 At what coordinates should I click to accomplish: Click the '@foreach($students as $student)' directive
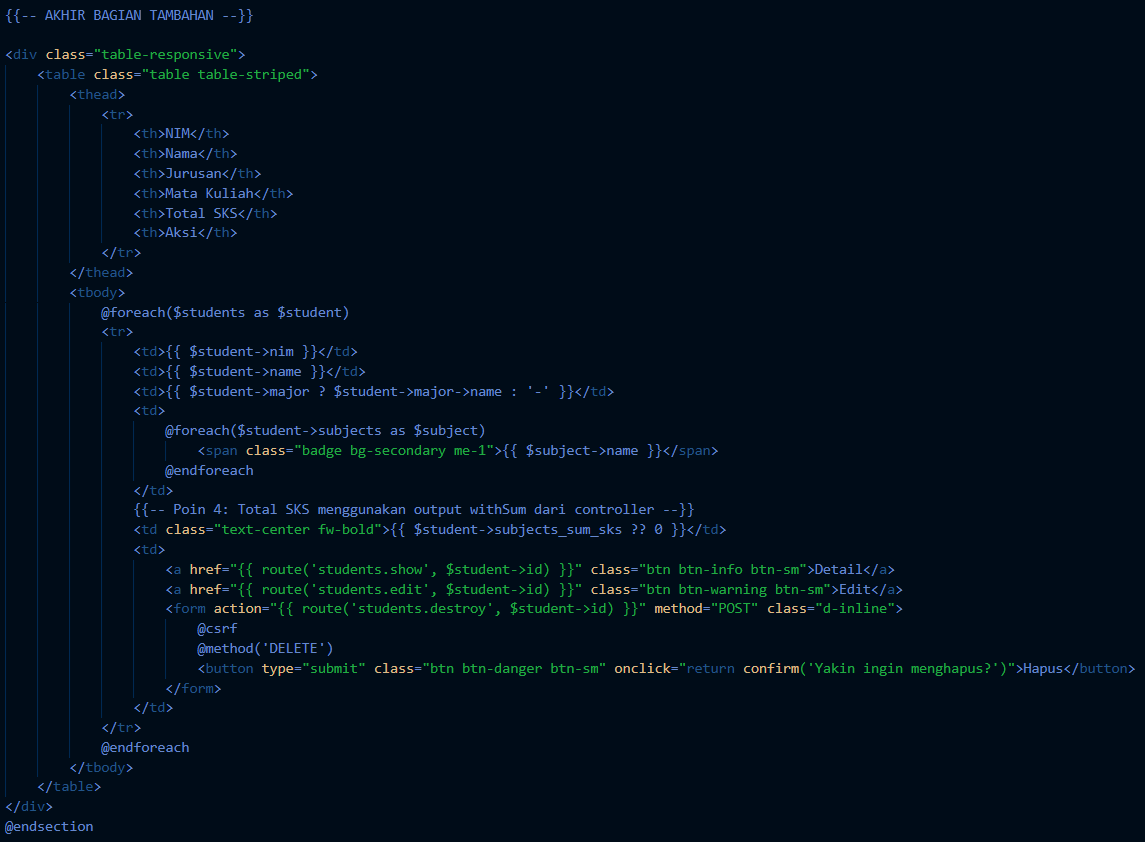pyautogui.click(x=225, y=313)
